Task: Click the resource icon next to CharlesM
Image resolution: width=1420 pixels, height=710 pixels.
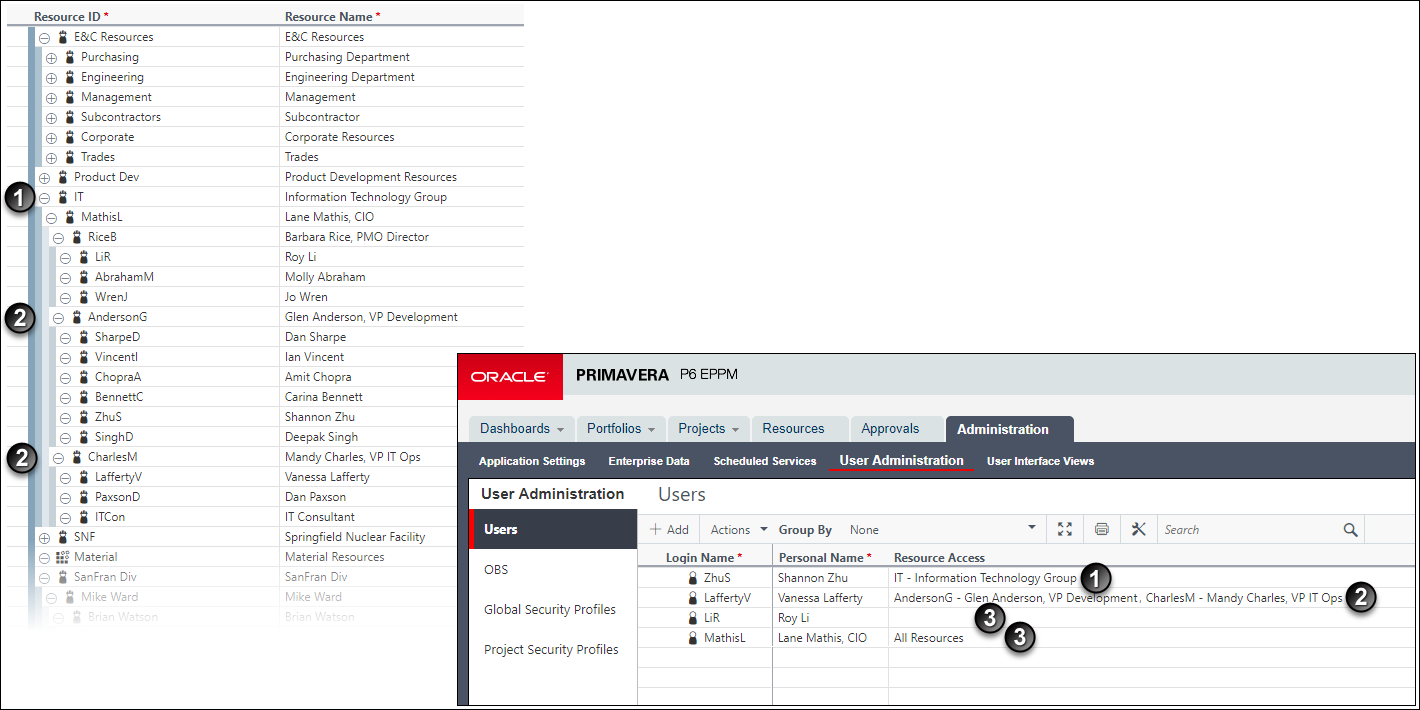Action: pos(77,457)
